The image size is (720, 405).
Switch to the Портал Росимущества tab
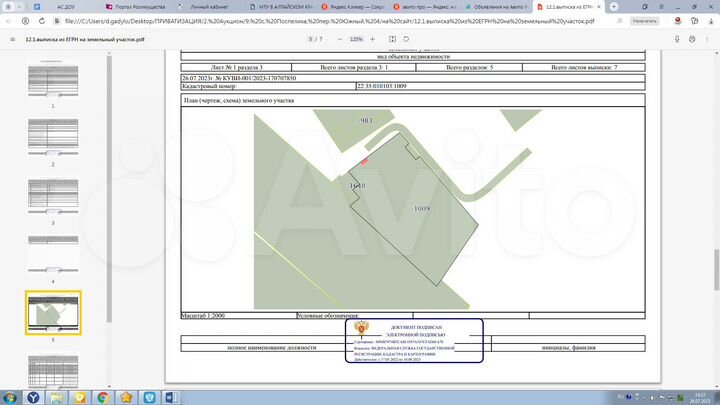(x=137, y=7)
